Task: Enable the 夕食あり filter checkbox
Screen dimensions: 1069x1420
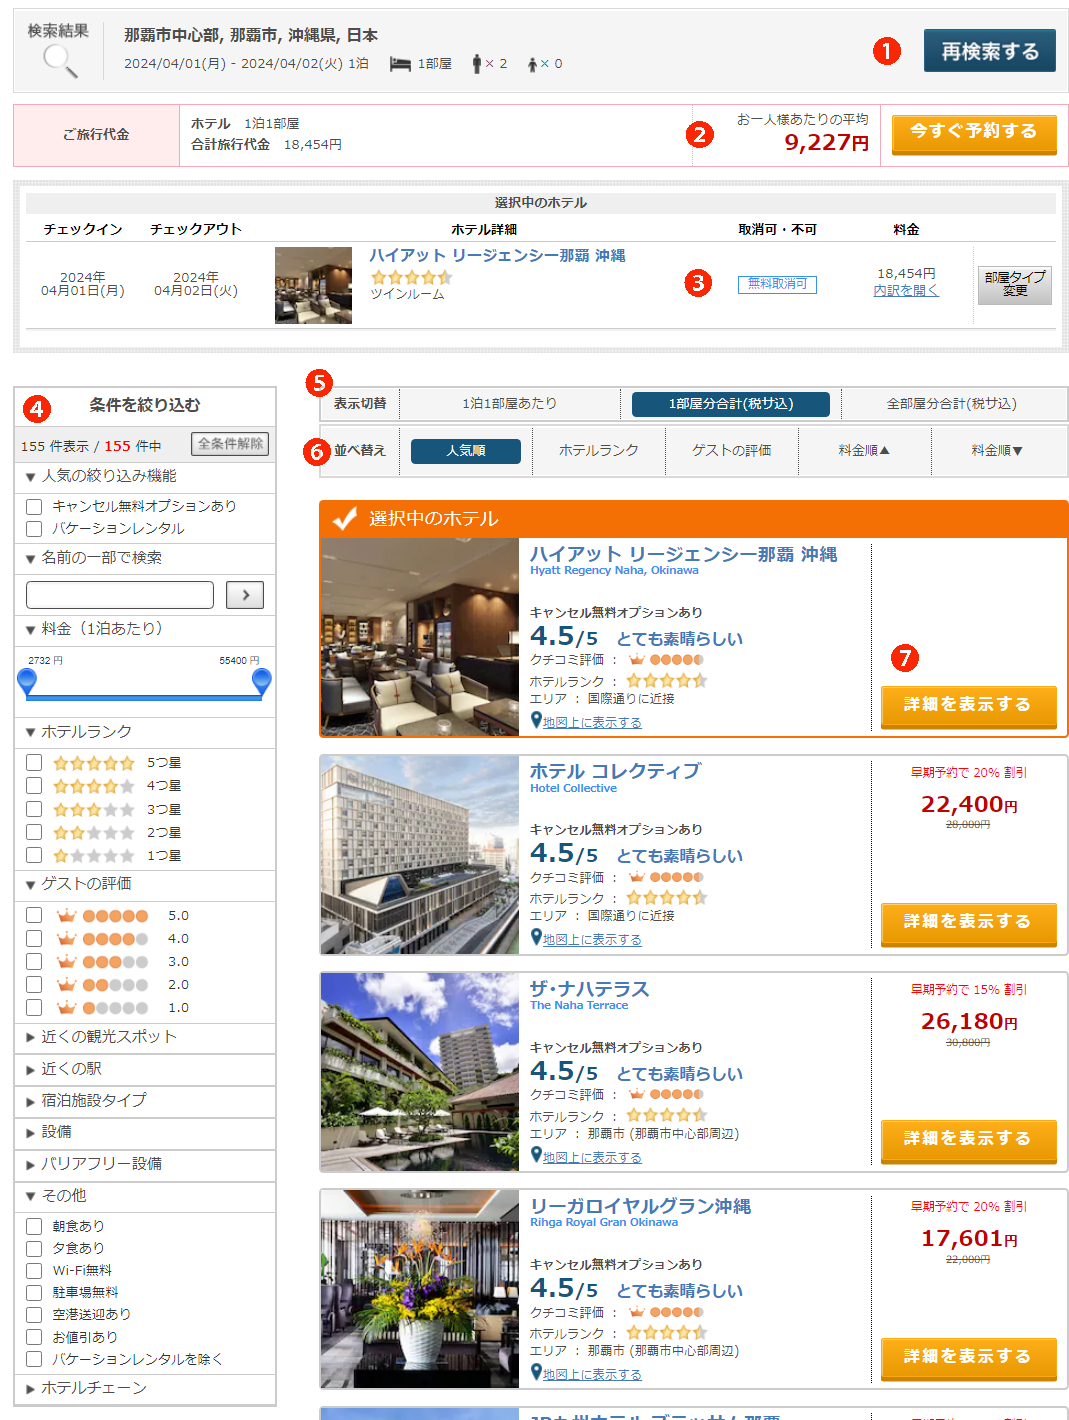Action: coord(34,1248)
